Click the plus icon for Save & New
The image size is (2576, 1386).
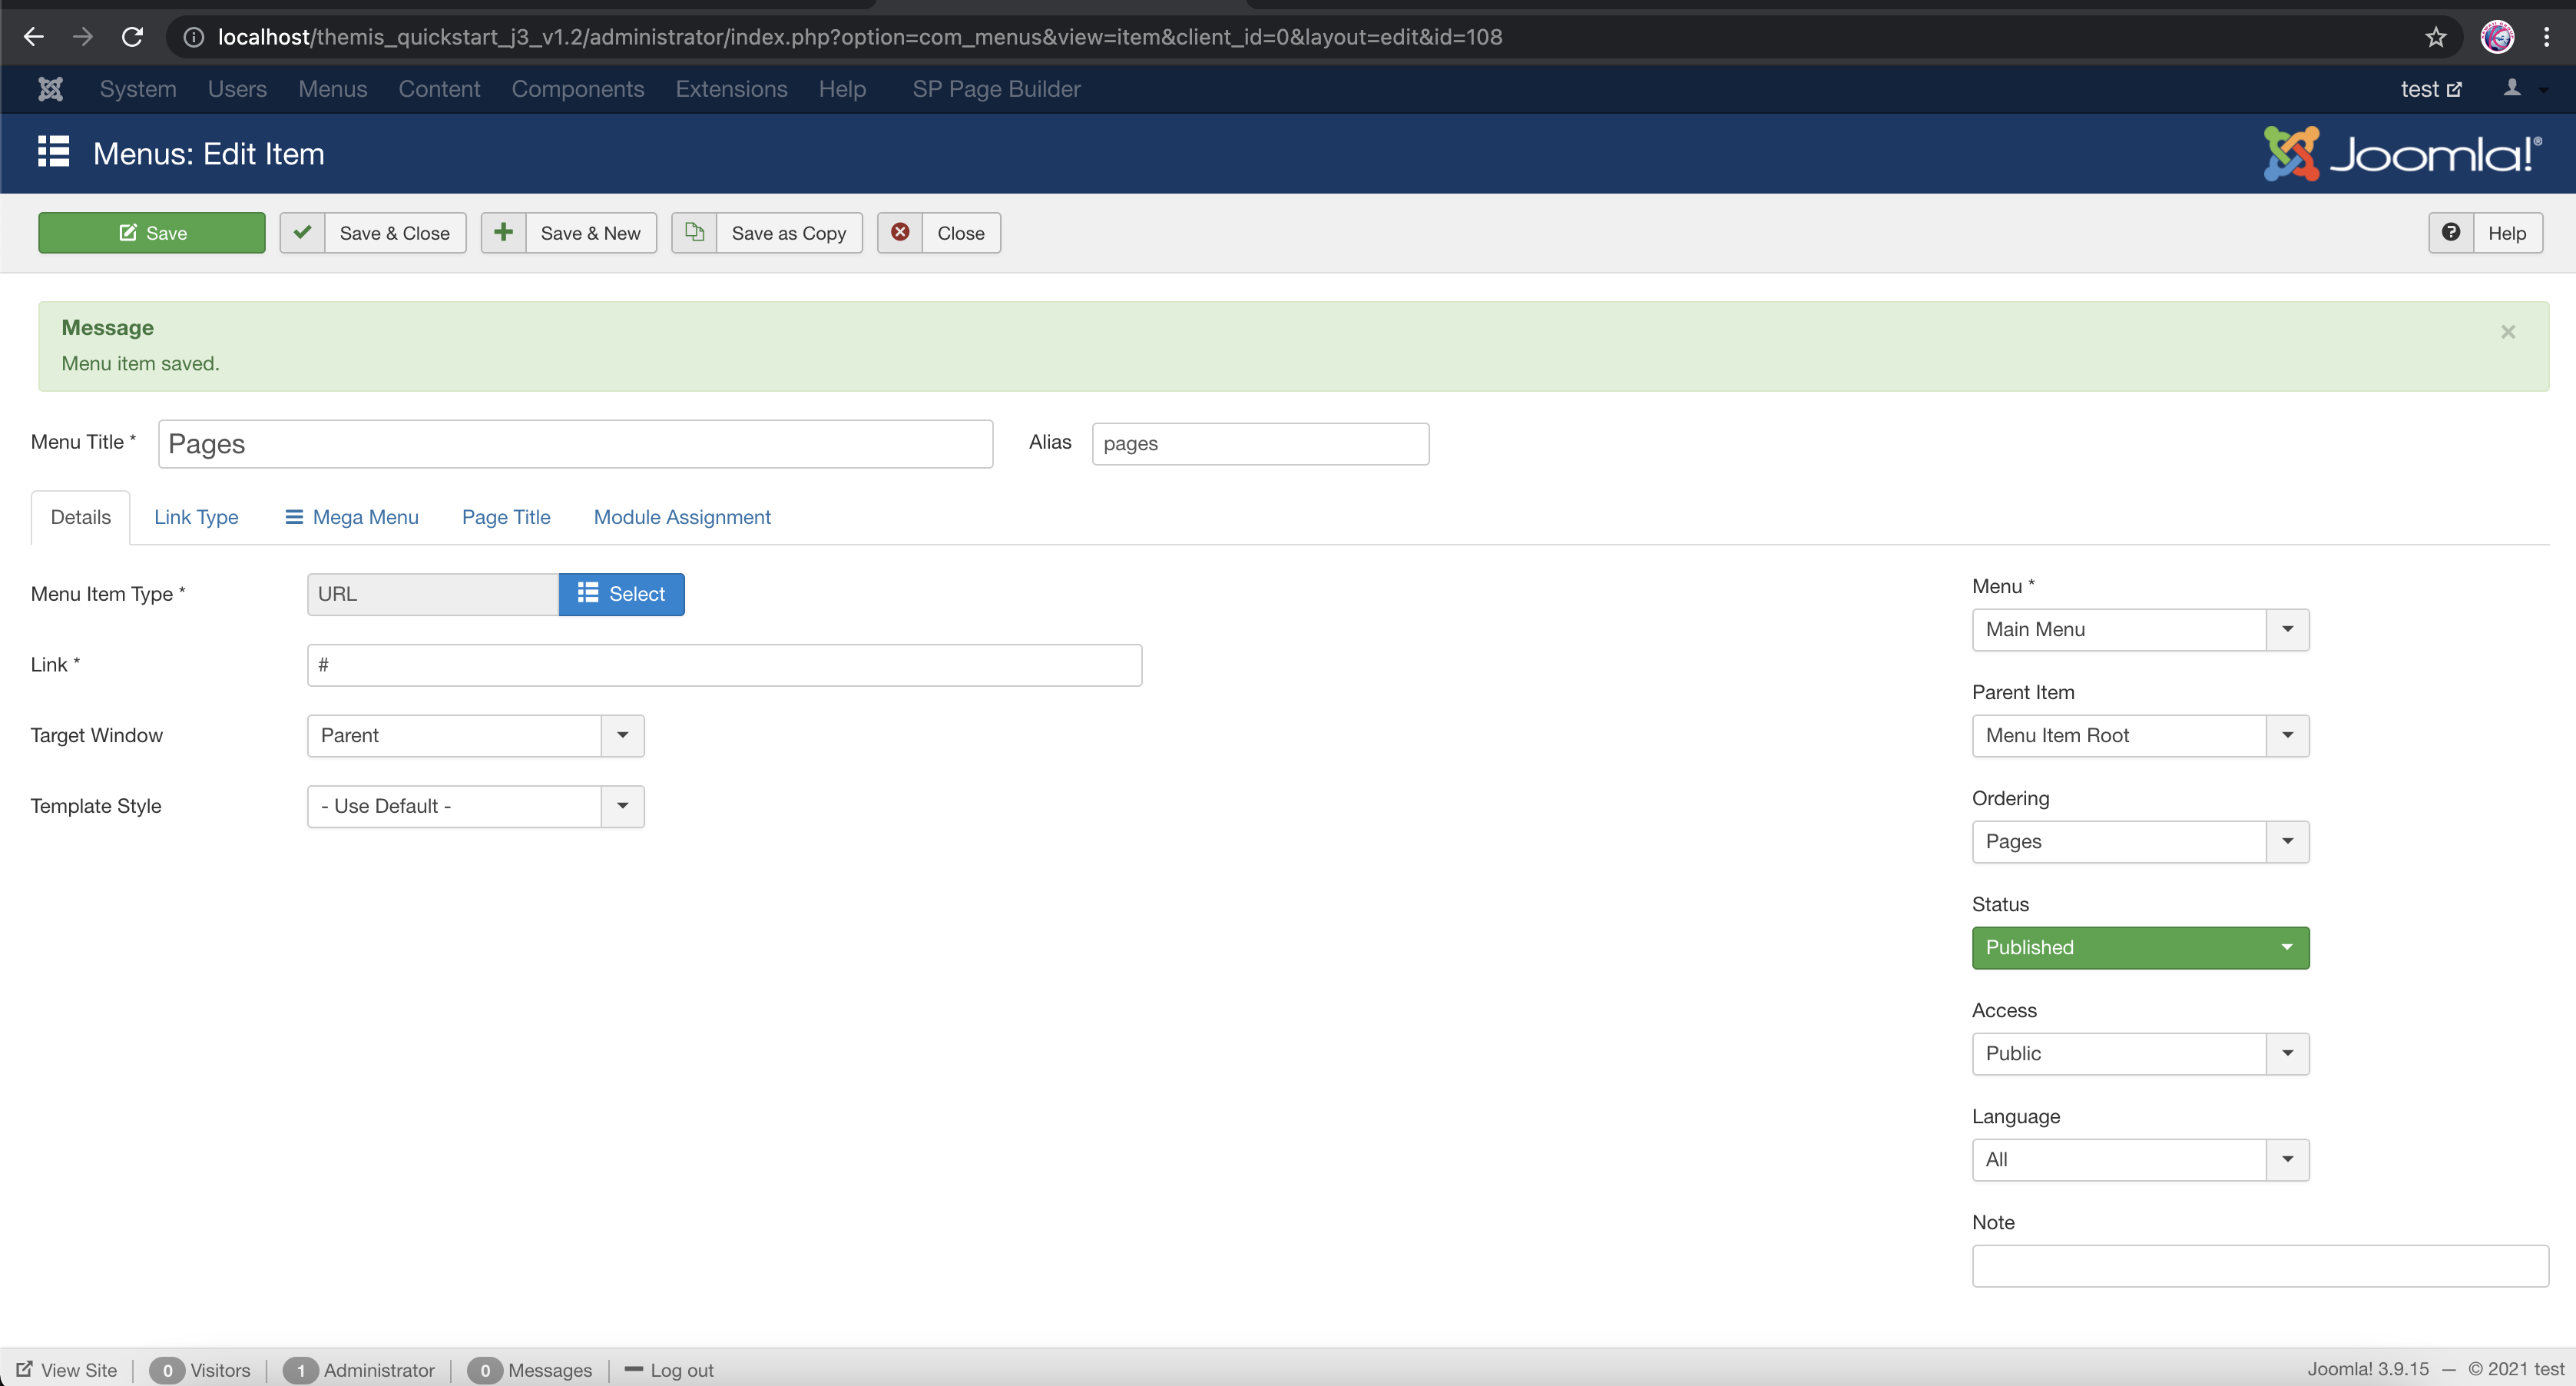[503, 232]
